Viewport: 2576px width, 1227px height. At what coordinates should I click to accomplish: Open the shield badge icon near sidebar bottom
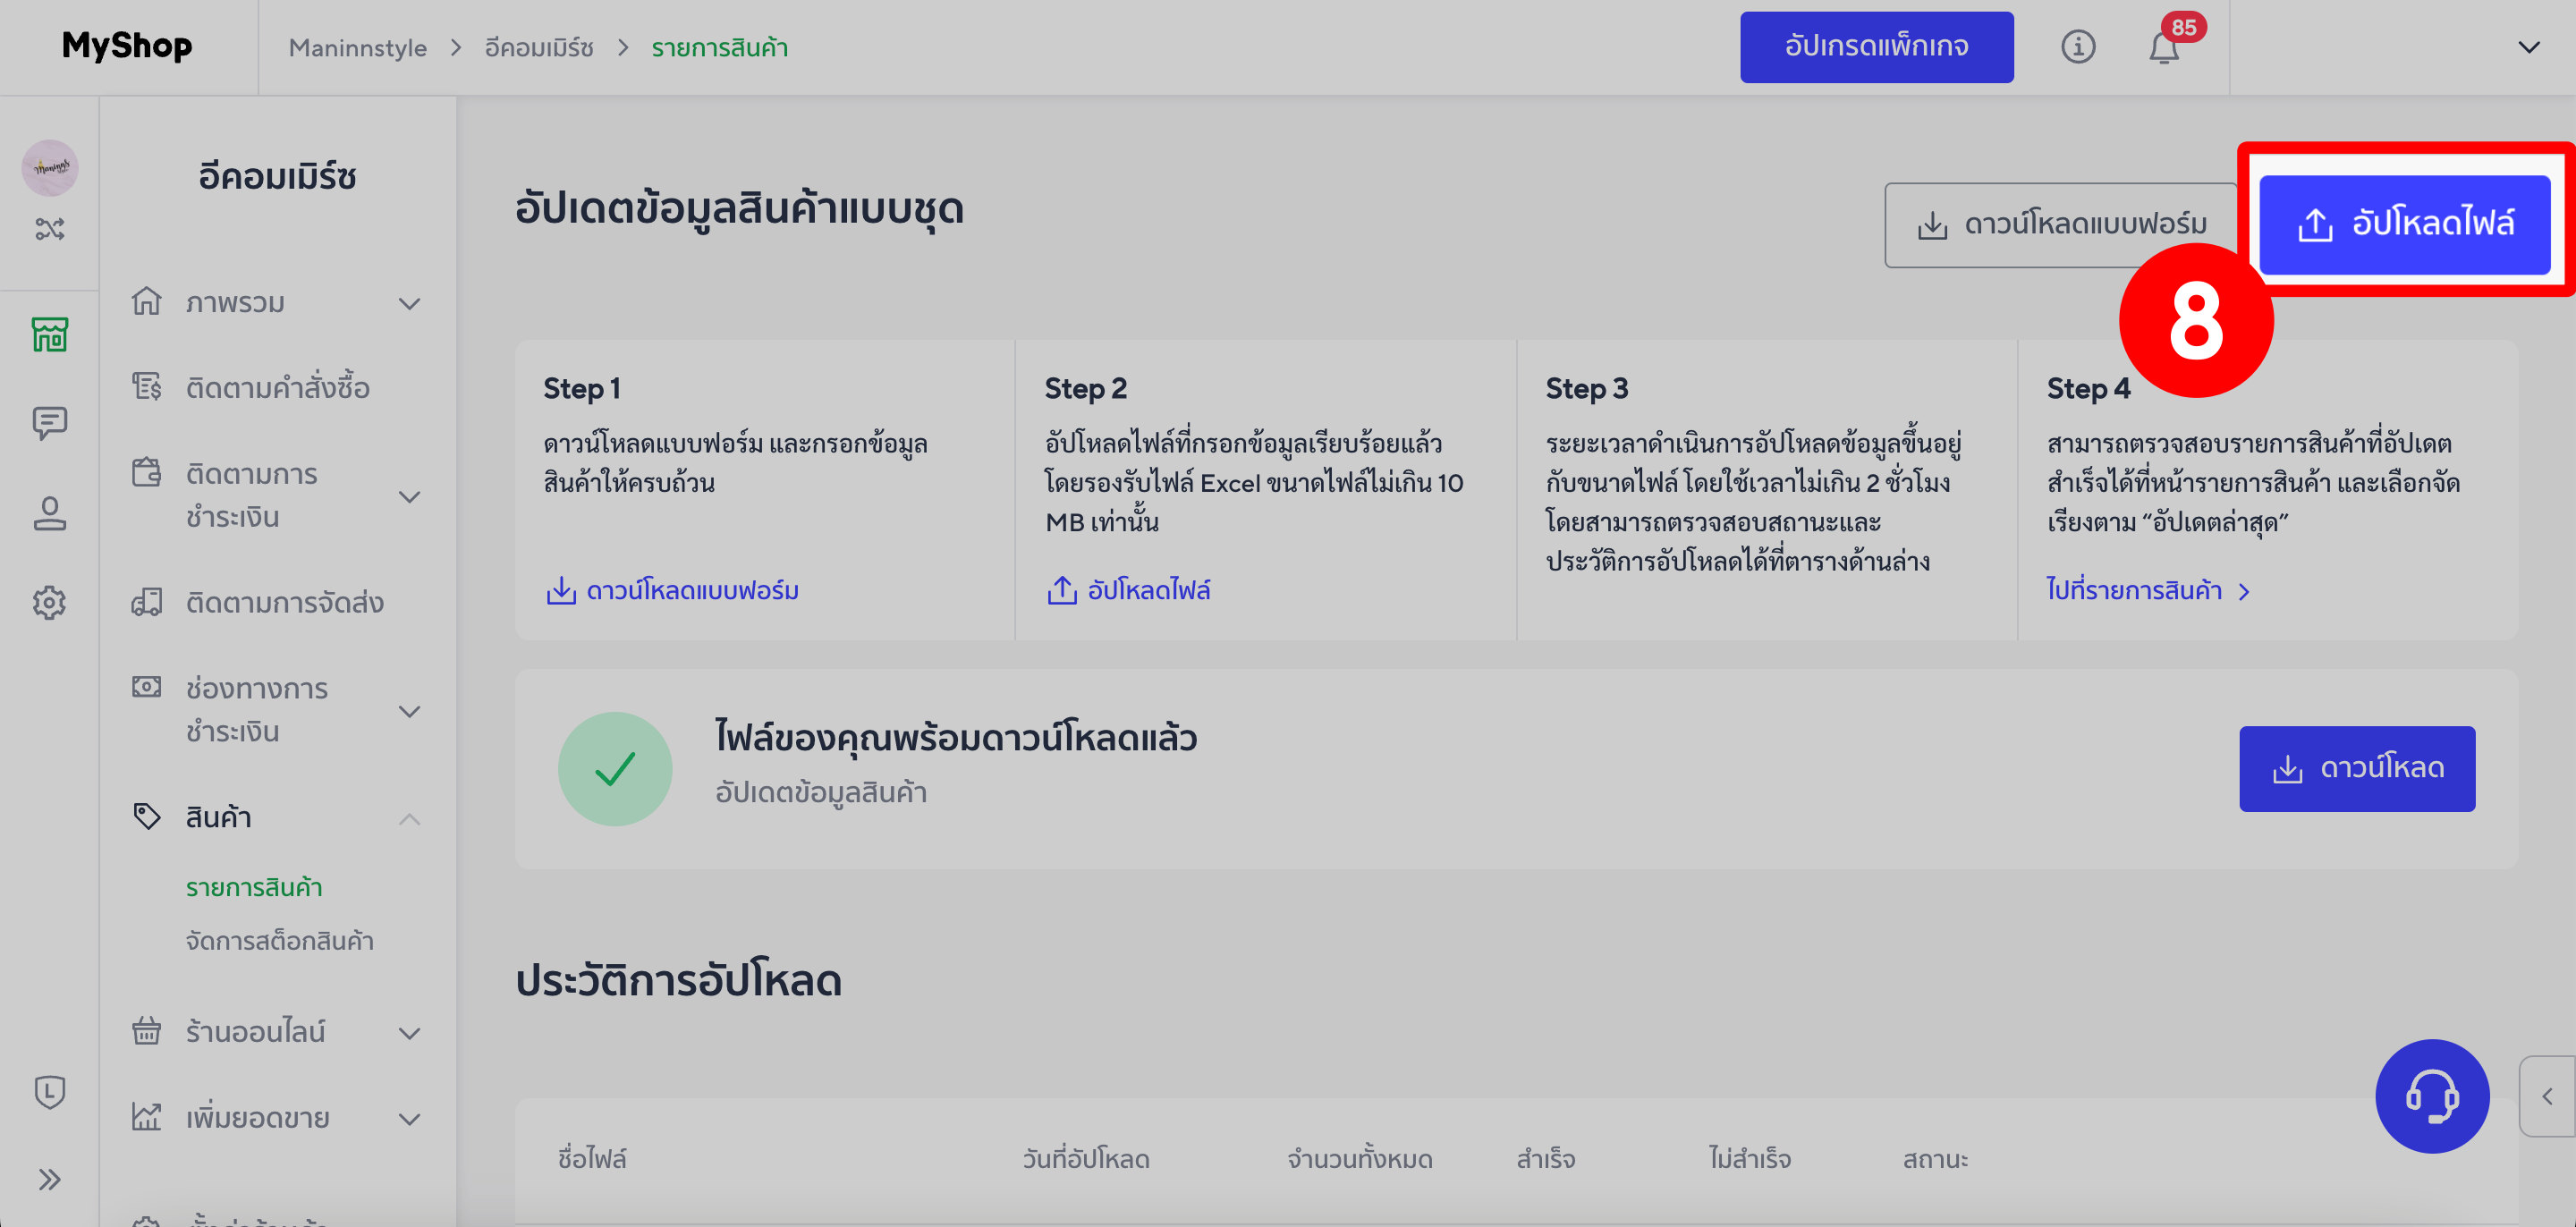(49, 1093)
